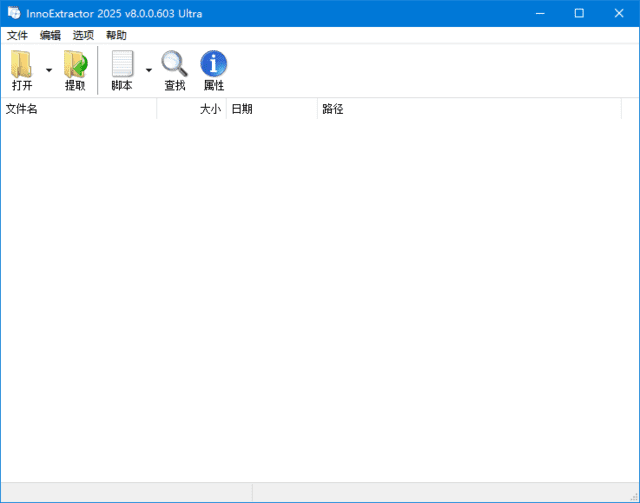Click the 查找 (Find) magnifier icon

[174, 65]
